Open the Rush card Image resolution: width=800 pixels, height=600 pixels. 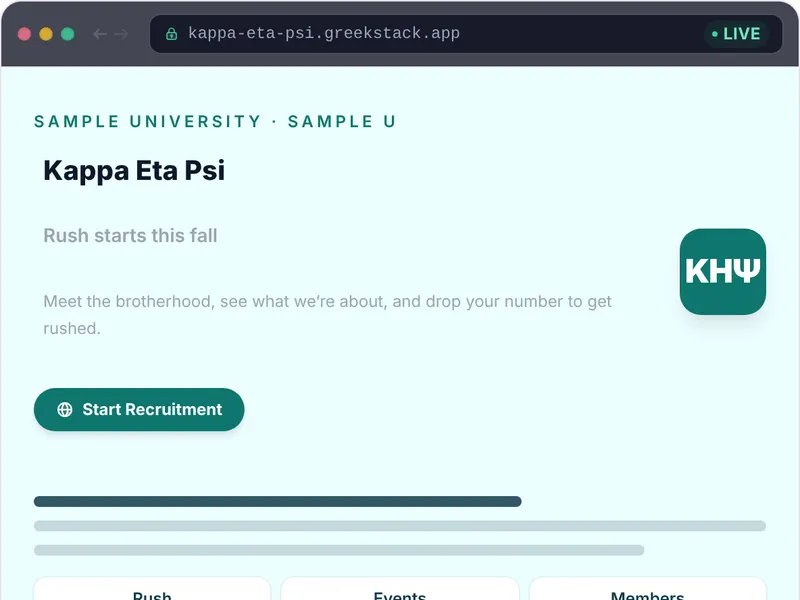point(152,589)
